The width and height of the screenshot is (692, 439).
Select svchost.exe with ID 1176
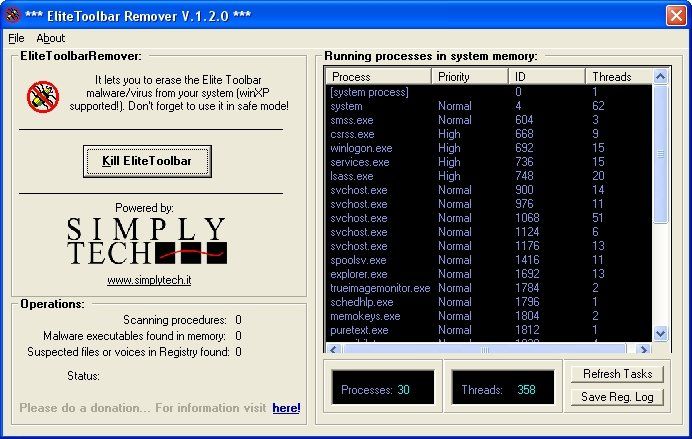[x=489, y=246]
